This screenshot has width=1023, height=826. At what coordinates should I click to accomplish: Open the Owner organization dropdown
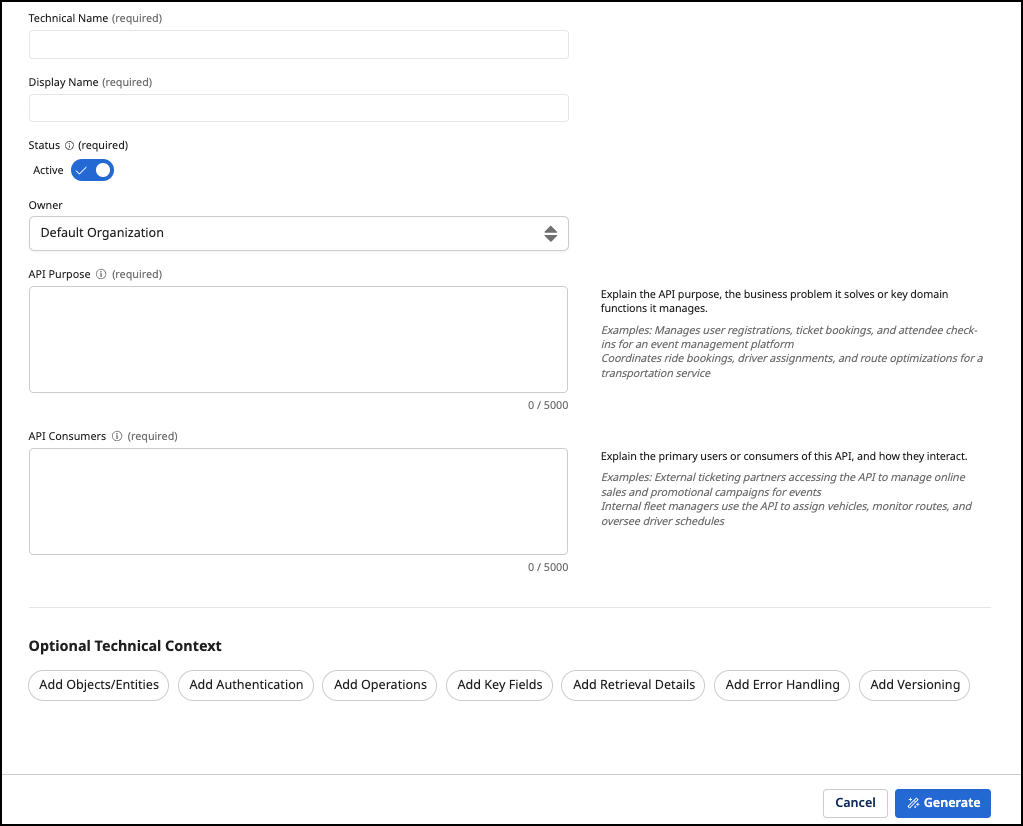pyautogui.click(x=299, y=233)
